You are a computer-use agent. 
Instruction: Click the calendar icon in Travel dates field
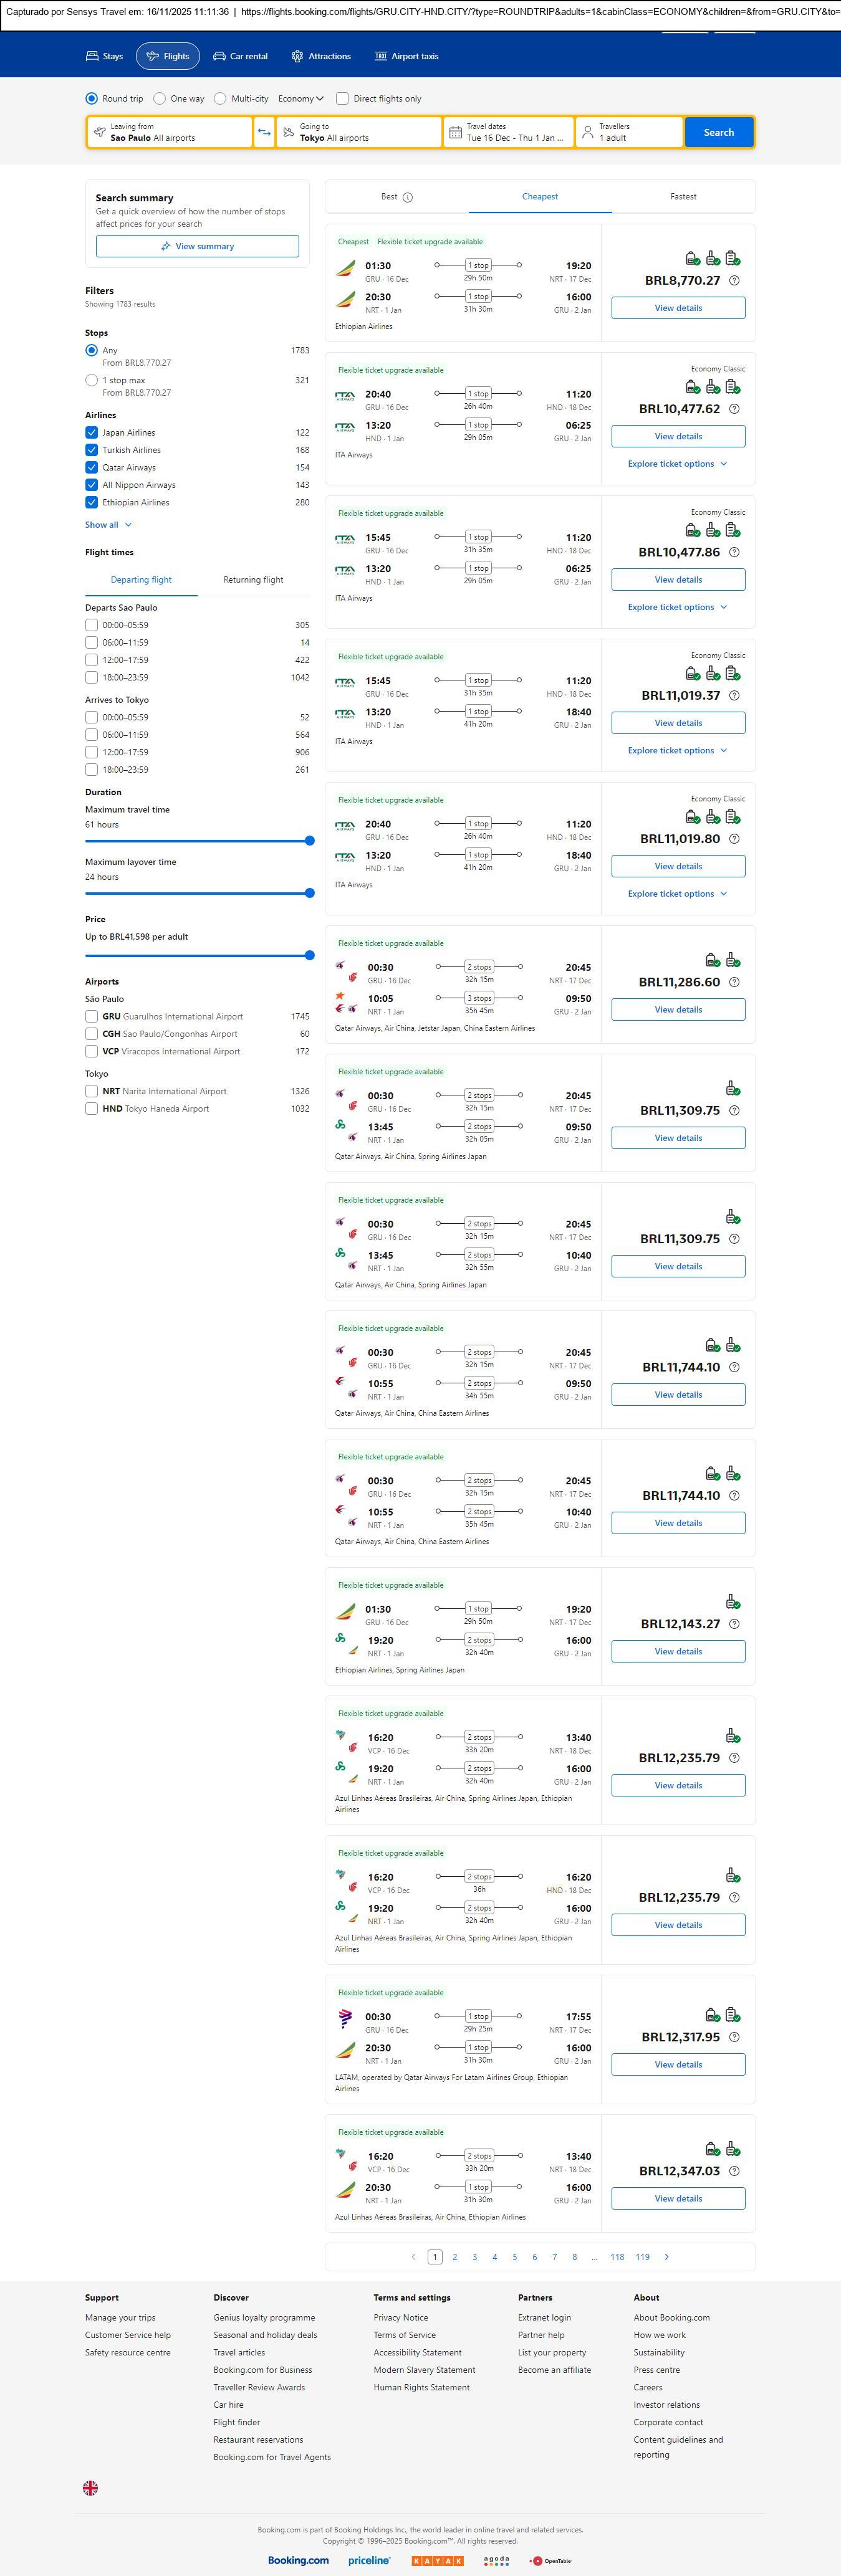click(x=455, y=132)
